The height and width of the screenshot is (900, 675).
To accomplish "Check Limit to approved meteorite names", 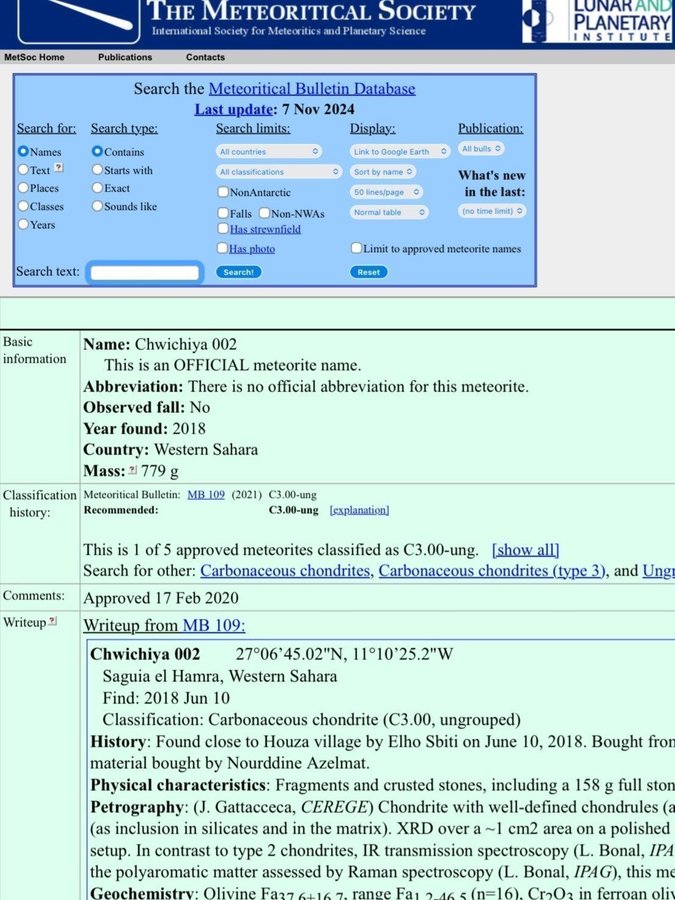I will (357, 248).
